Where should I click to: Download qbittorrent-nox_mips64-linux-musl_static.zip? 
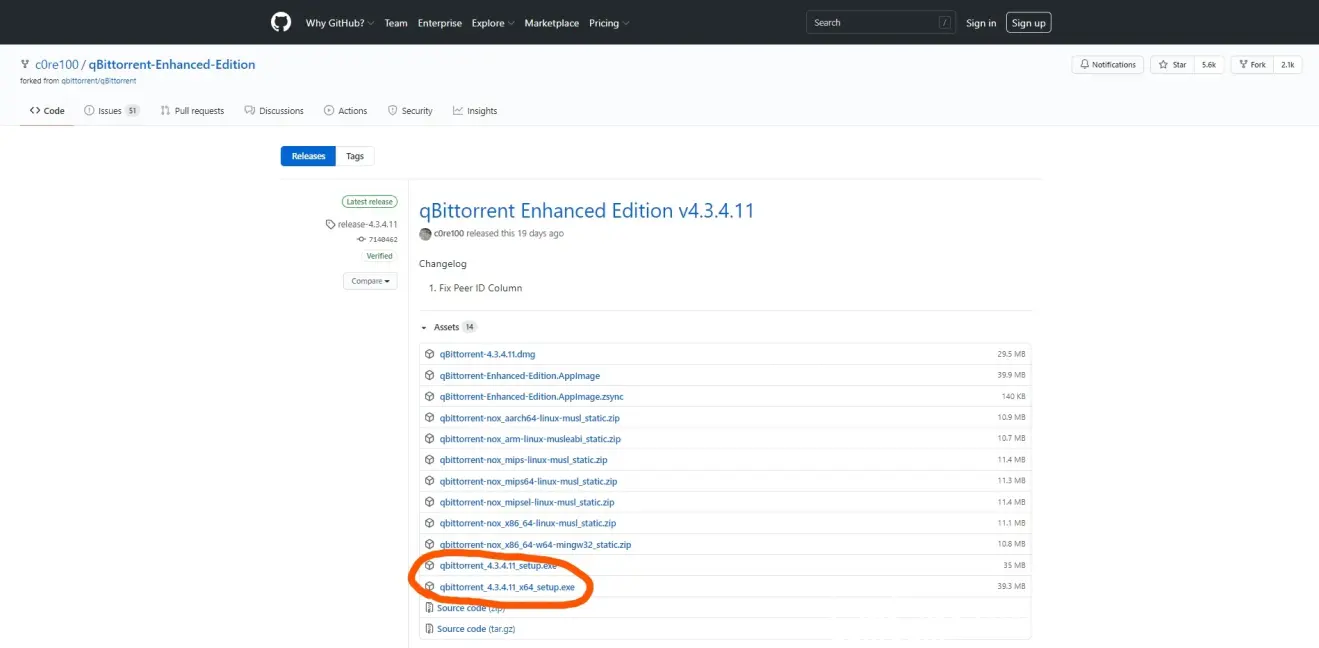point(528,481)
